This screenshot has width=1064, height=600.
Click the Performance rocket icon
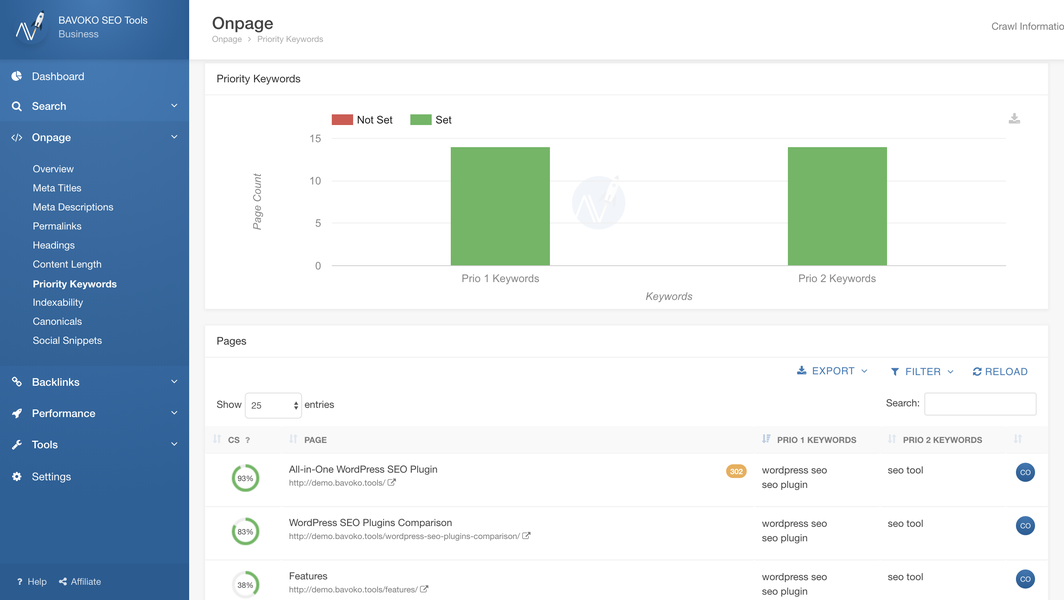(x=16, y=413)
